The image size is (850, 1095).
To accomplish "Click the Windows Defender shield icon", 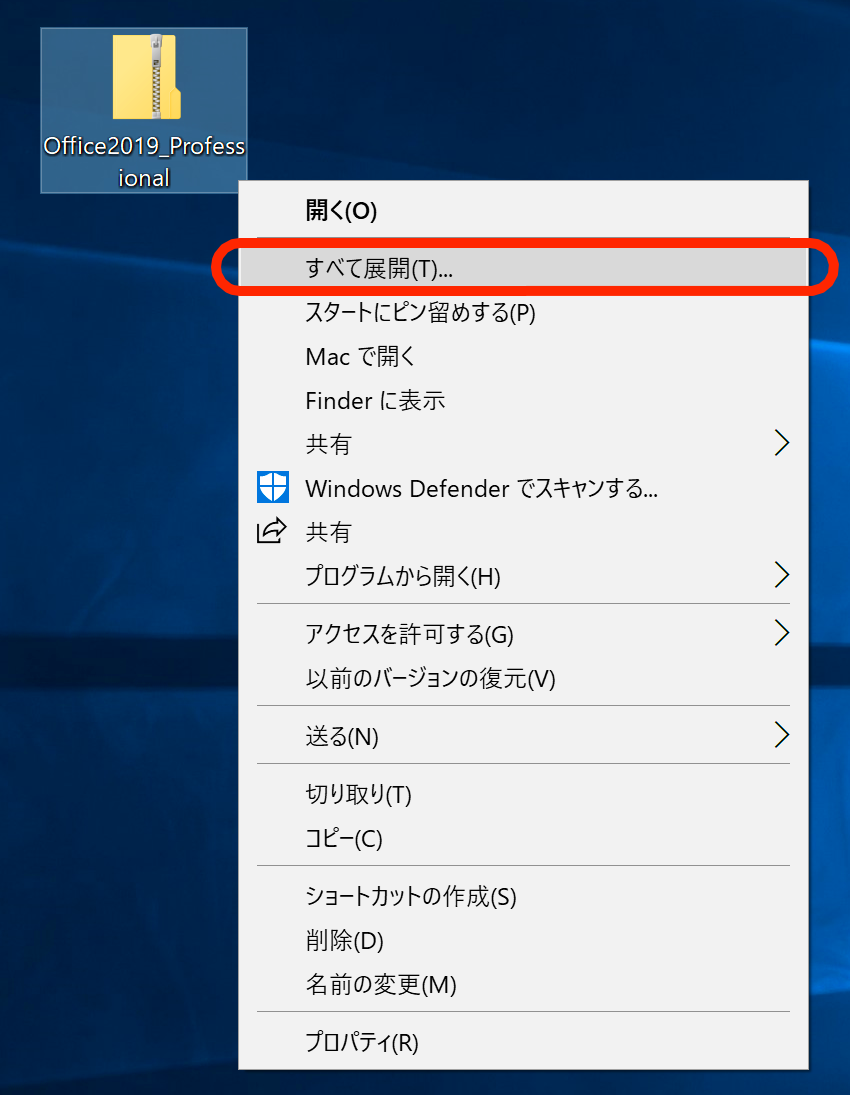I will tap(272, 487).
